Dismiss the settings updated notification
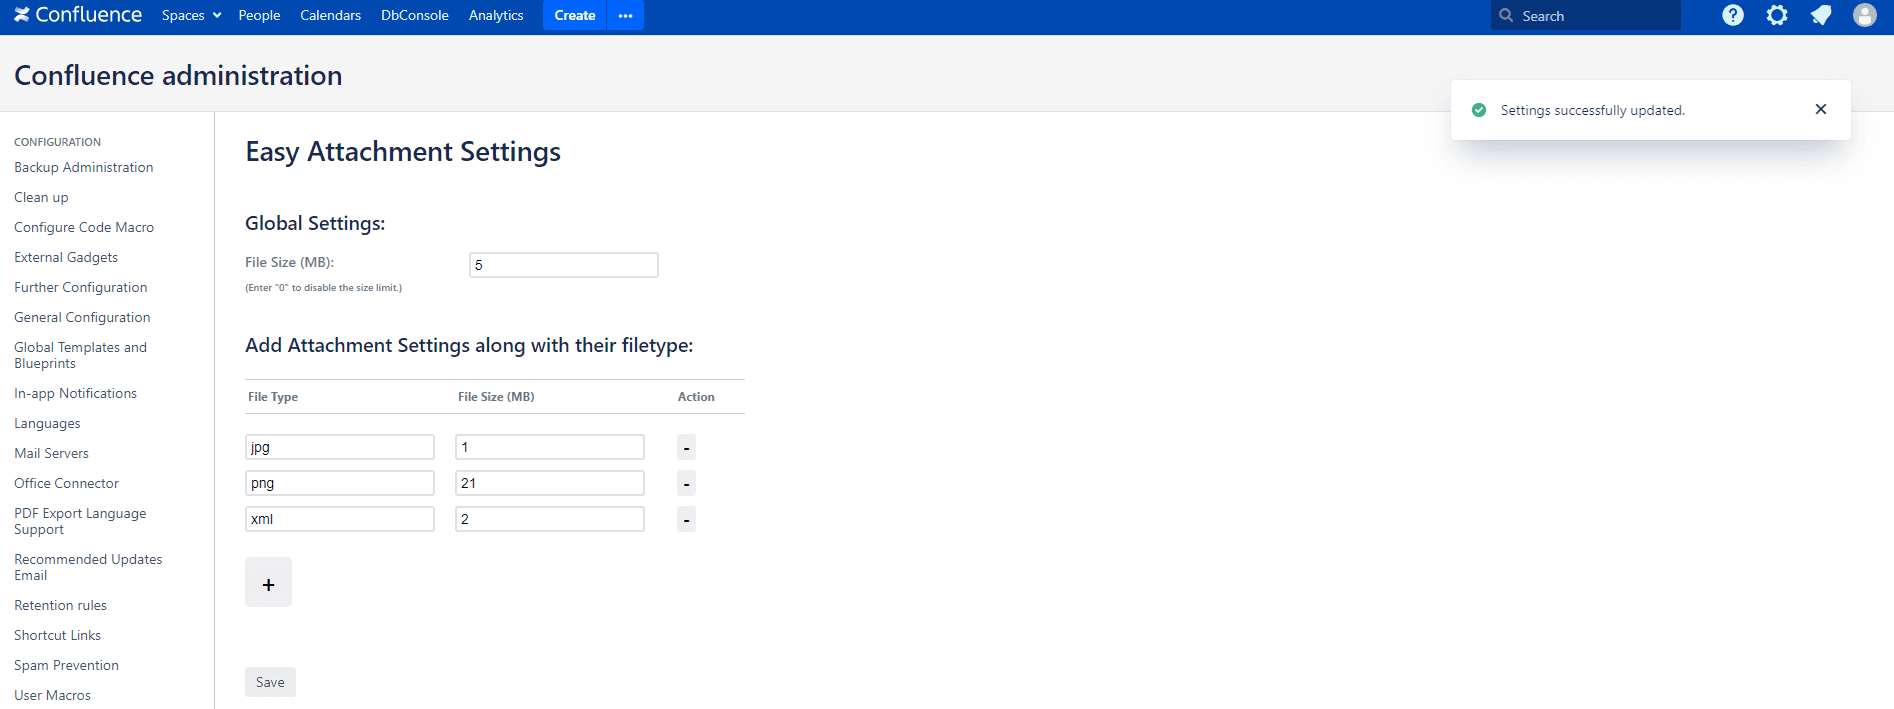1894x709 pixels. pos(1820,109)
